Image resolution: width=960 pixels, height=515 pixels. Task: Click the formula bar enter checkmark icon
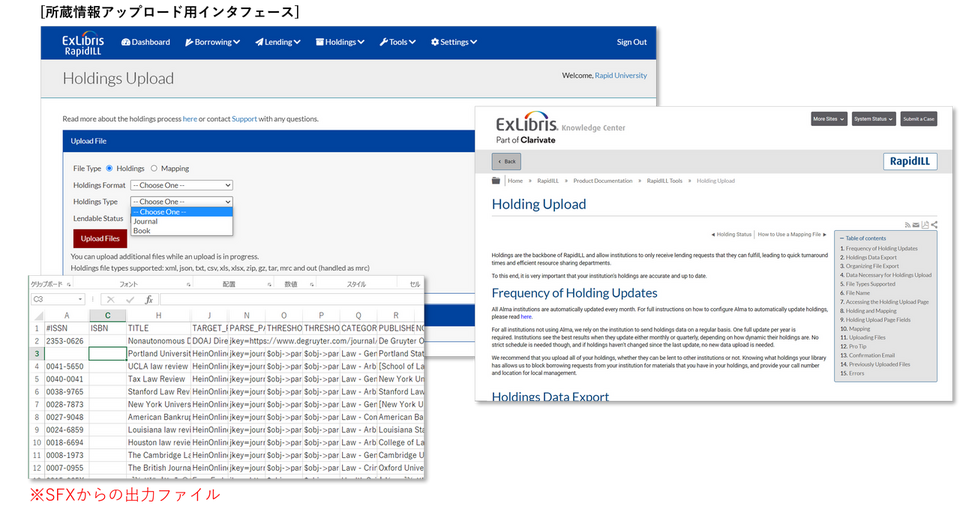pos(130,299)
